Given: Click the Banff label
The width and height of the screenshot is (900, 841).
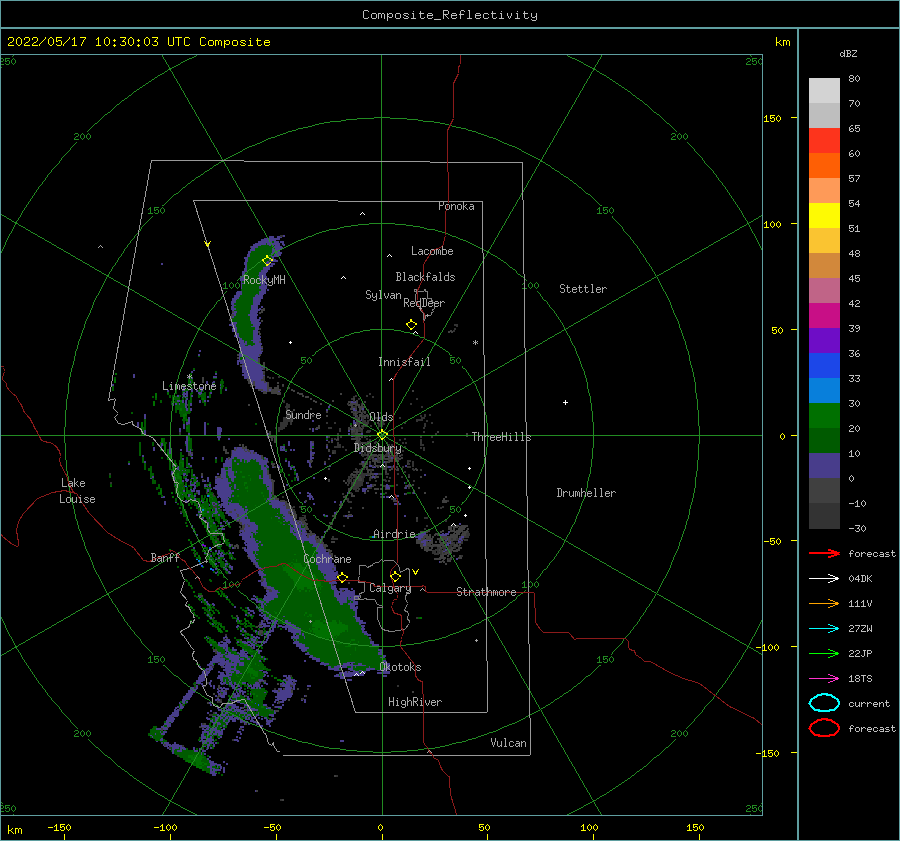Looking at the screenshot, I should 165,557.
